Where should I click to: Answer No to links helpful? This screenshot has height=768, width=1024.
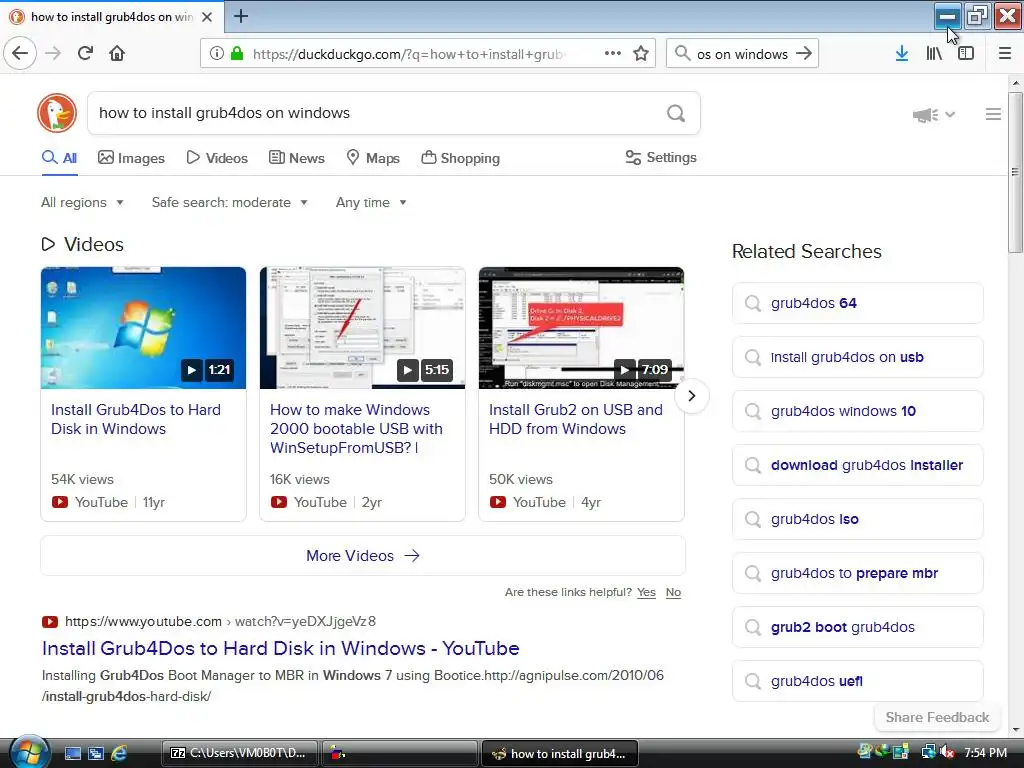[x=673, y=592]
